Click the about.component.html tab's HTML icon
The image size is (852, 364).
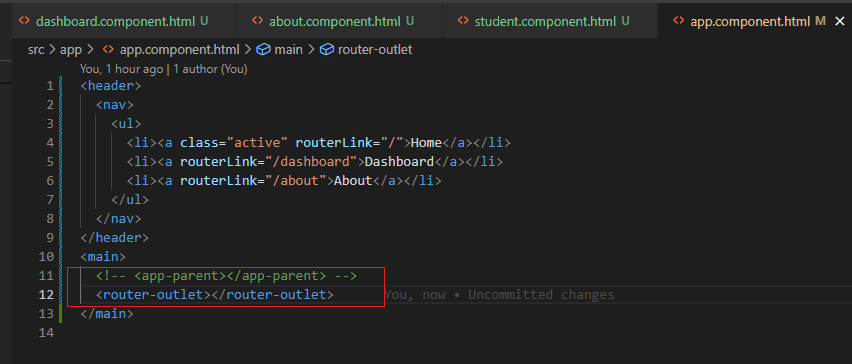click(258, 21)
